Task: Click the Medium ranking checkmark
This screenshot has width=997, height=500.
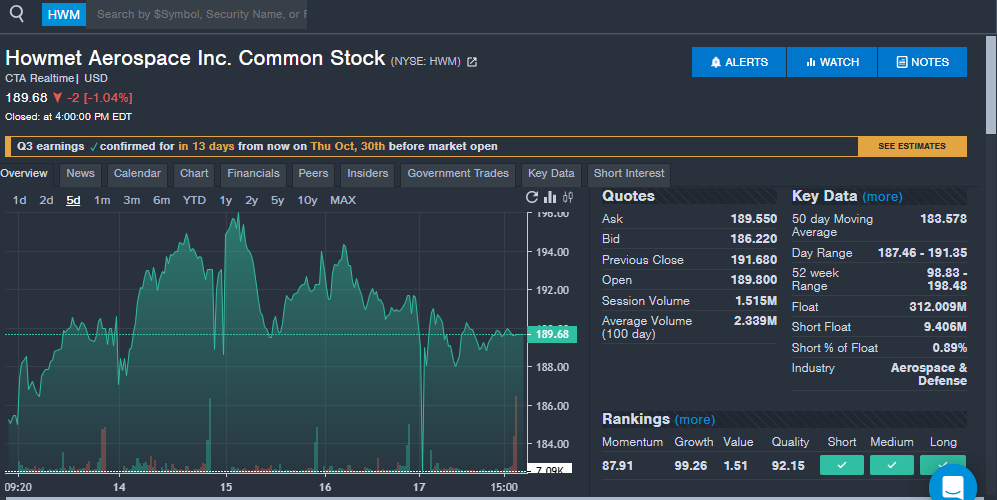Action: (x=891, y=465)
